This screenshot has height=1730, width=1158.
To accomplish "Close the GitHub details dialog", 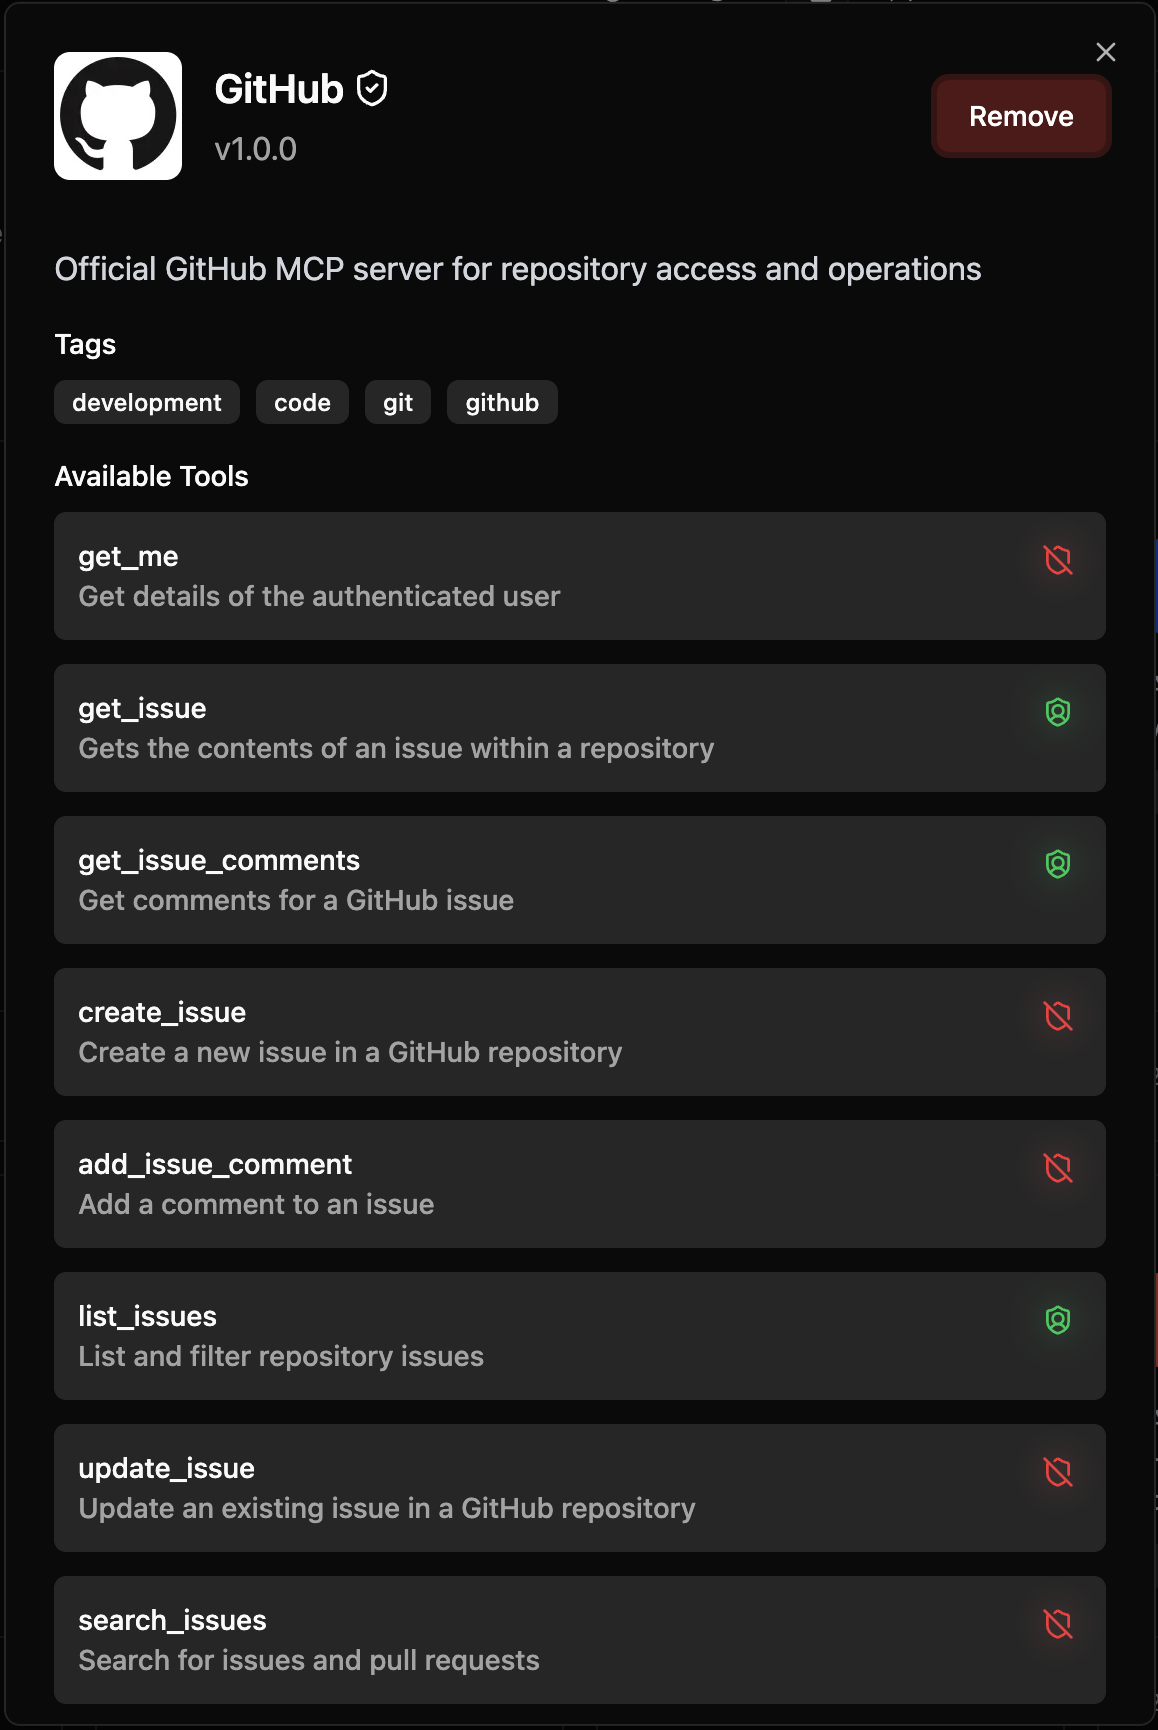I will point(1106,52).
